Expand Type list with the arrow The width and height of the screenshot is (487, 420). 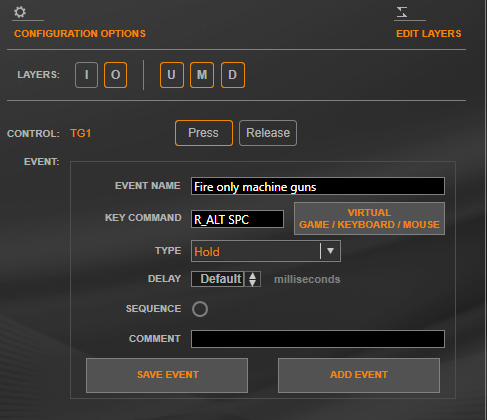[330, 251]
